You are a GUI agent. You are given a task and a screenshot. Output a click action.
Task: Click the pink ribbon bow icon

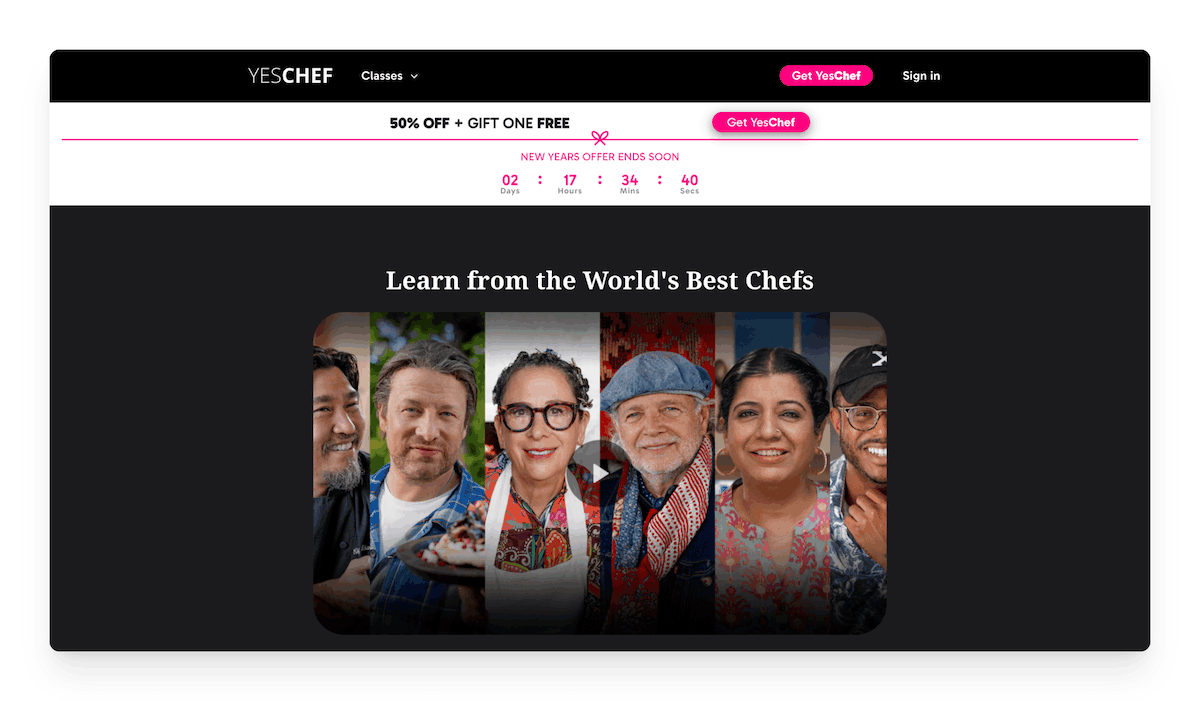tap(600, 138)
